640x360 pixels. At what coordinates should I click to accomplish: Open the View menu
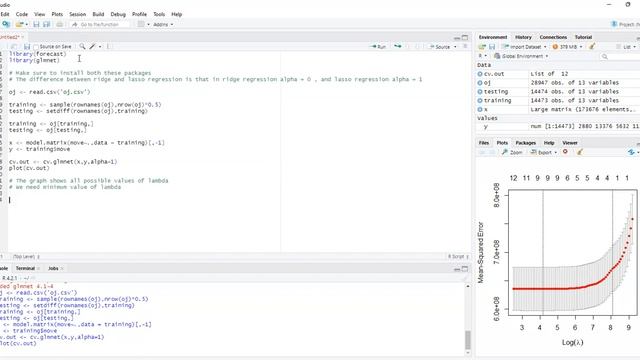coord(40,14)
